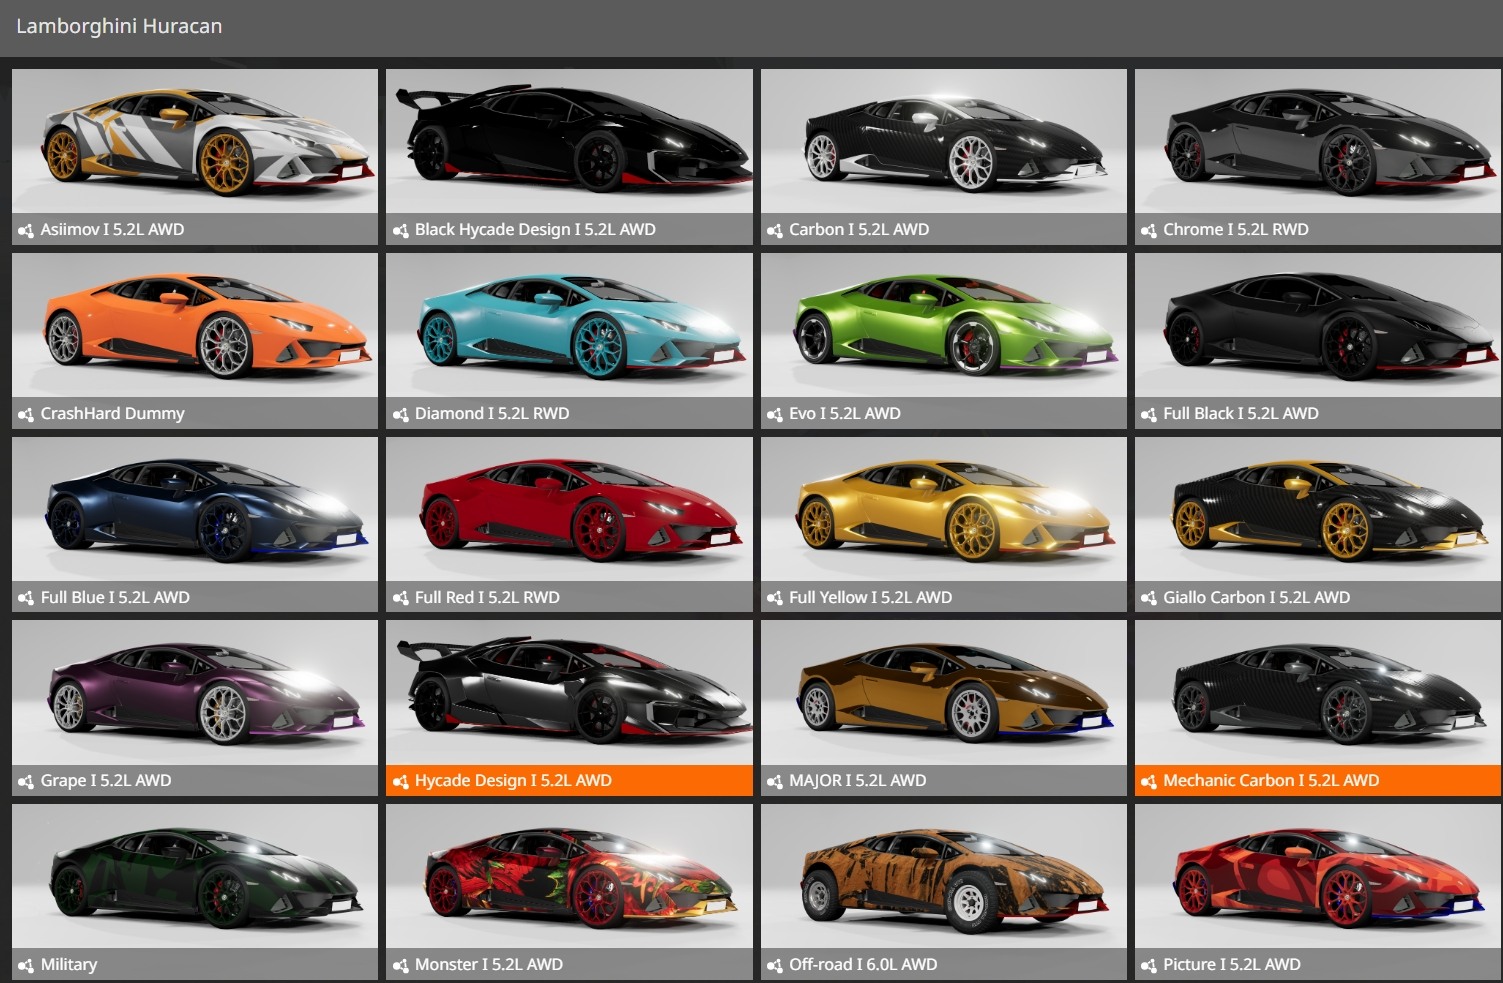Click the Picture I 5.2L AWD label

point(1231,965)
